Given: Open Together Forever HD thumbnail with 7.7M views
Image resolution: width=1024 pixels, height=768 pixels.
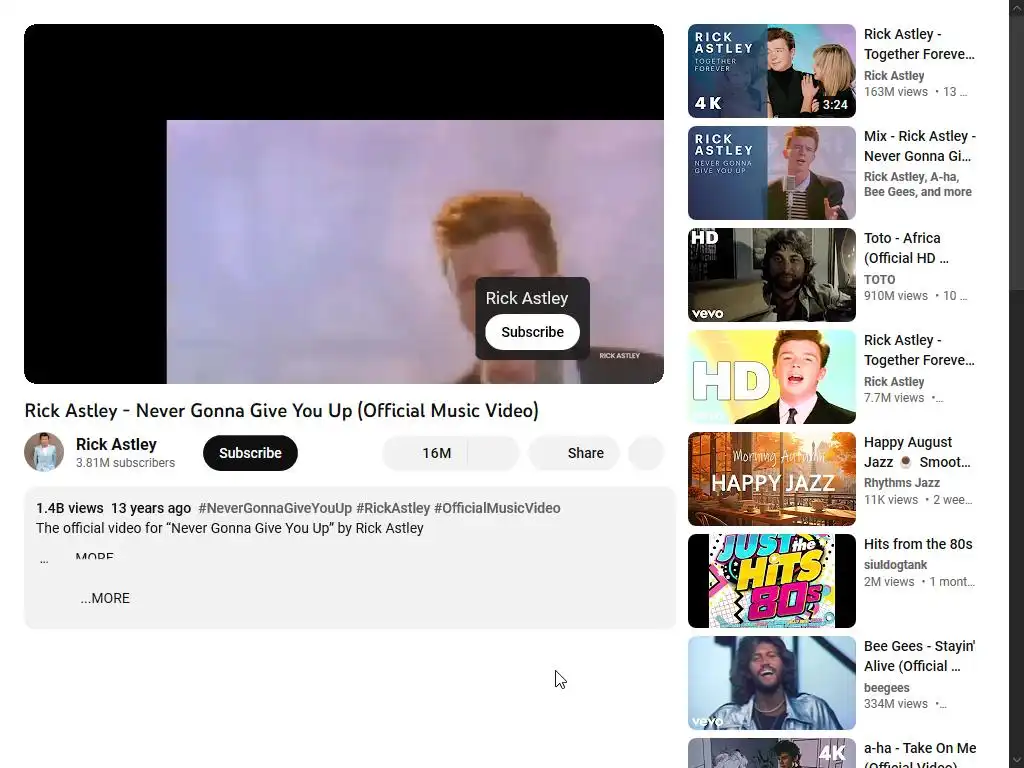Looking at the screenshot, I should click(772, 377).
